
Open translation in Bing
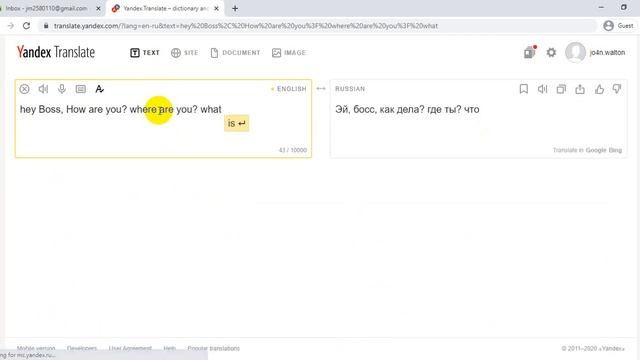point(615,150)
